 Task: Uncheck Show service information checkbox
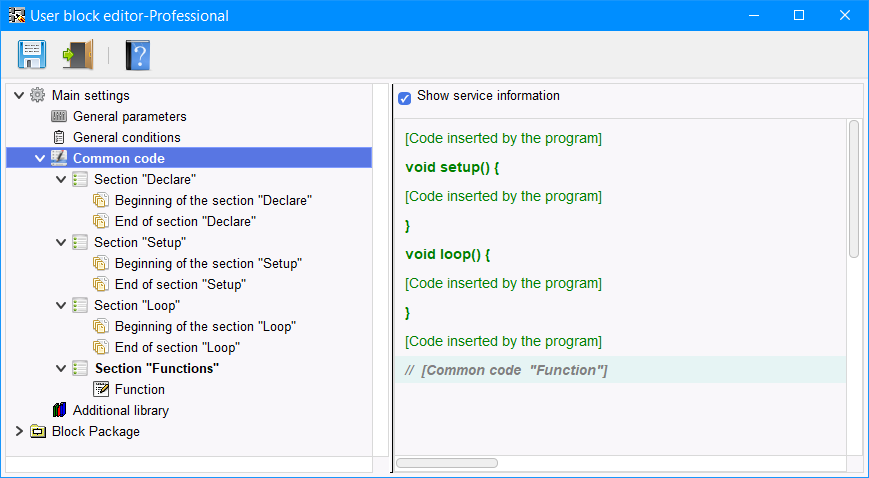click(x=405, y=97)
